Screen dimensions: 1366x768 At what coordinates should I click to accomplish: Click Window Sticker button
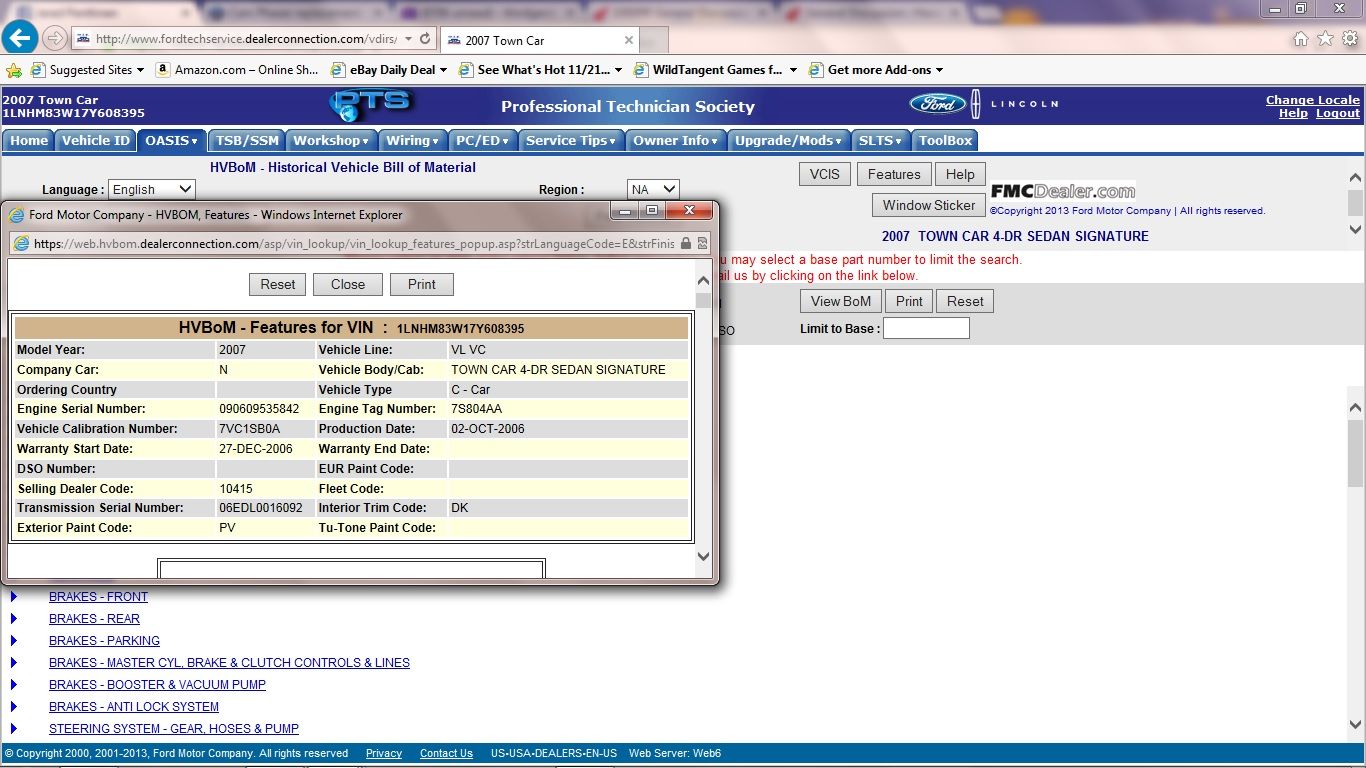pyautogui.click(x=929, y=205)
